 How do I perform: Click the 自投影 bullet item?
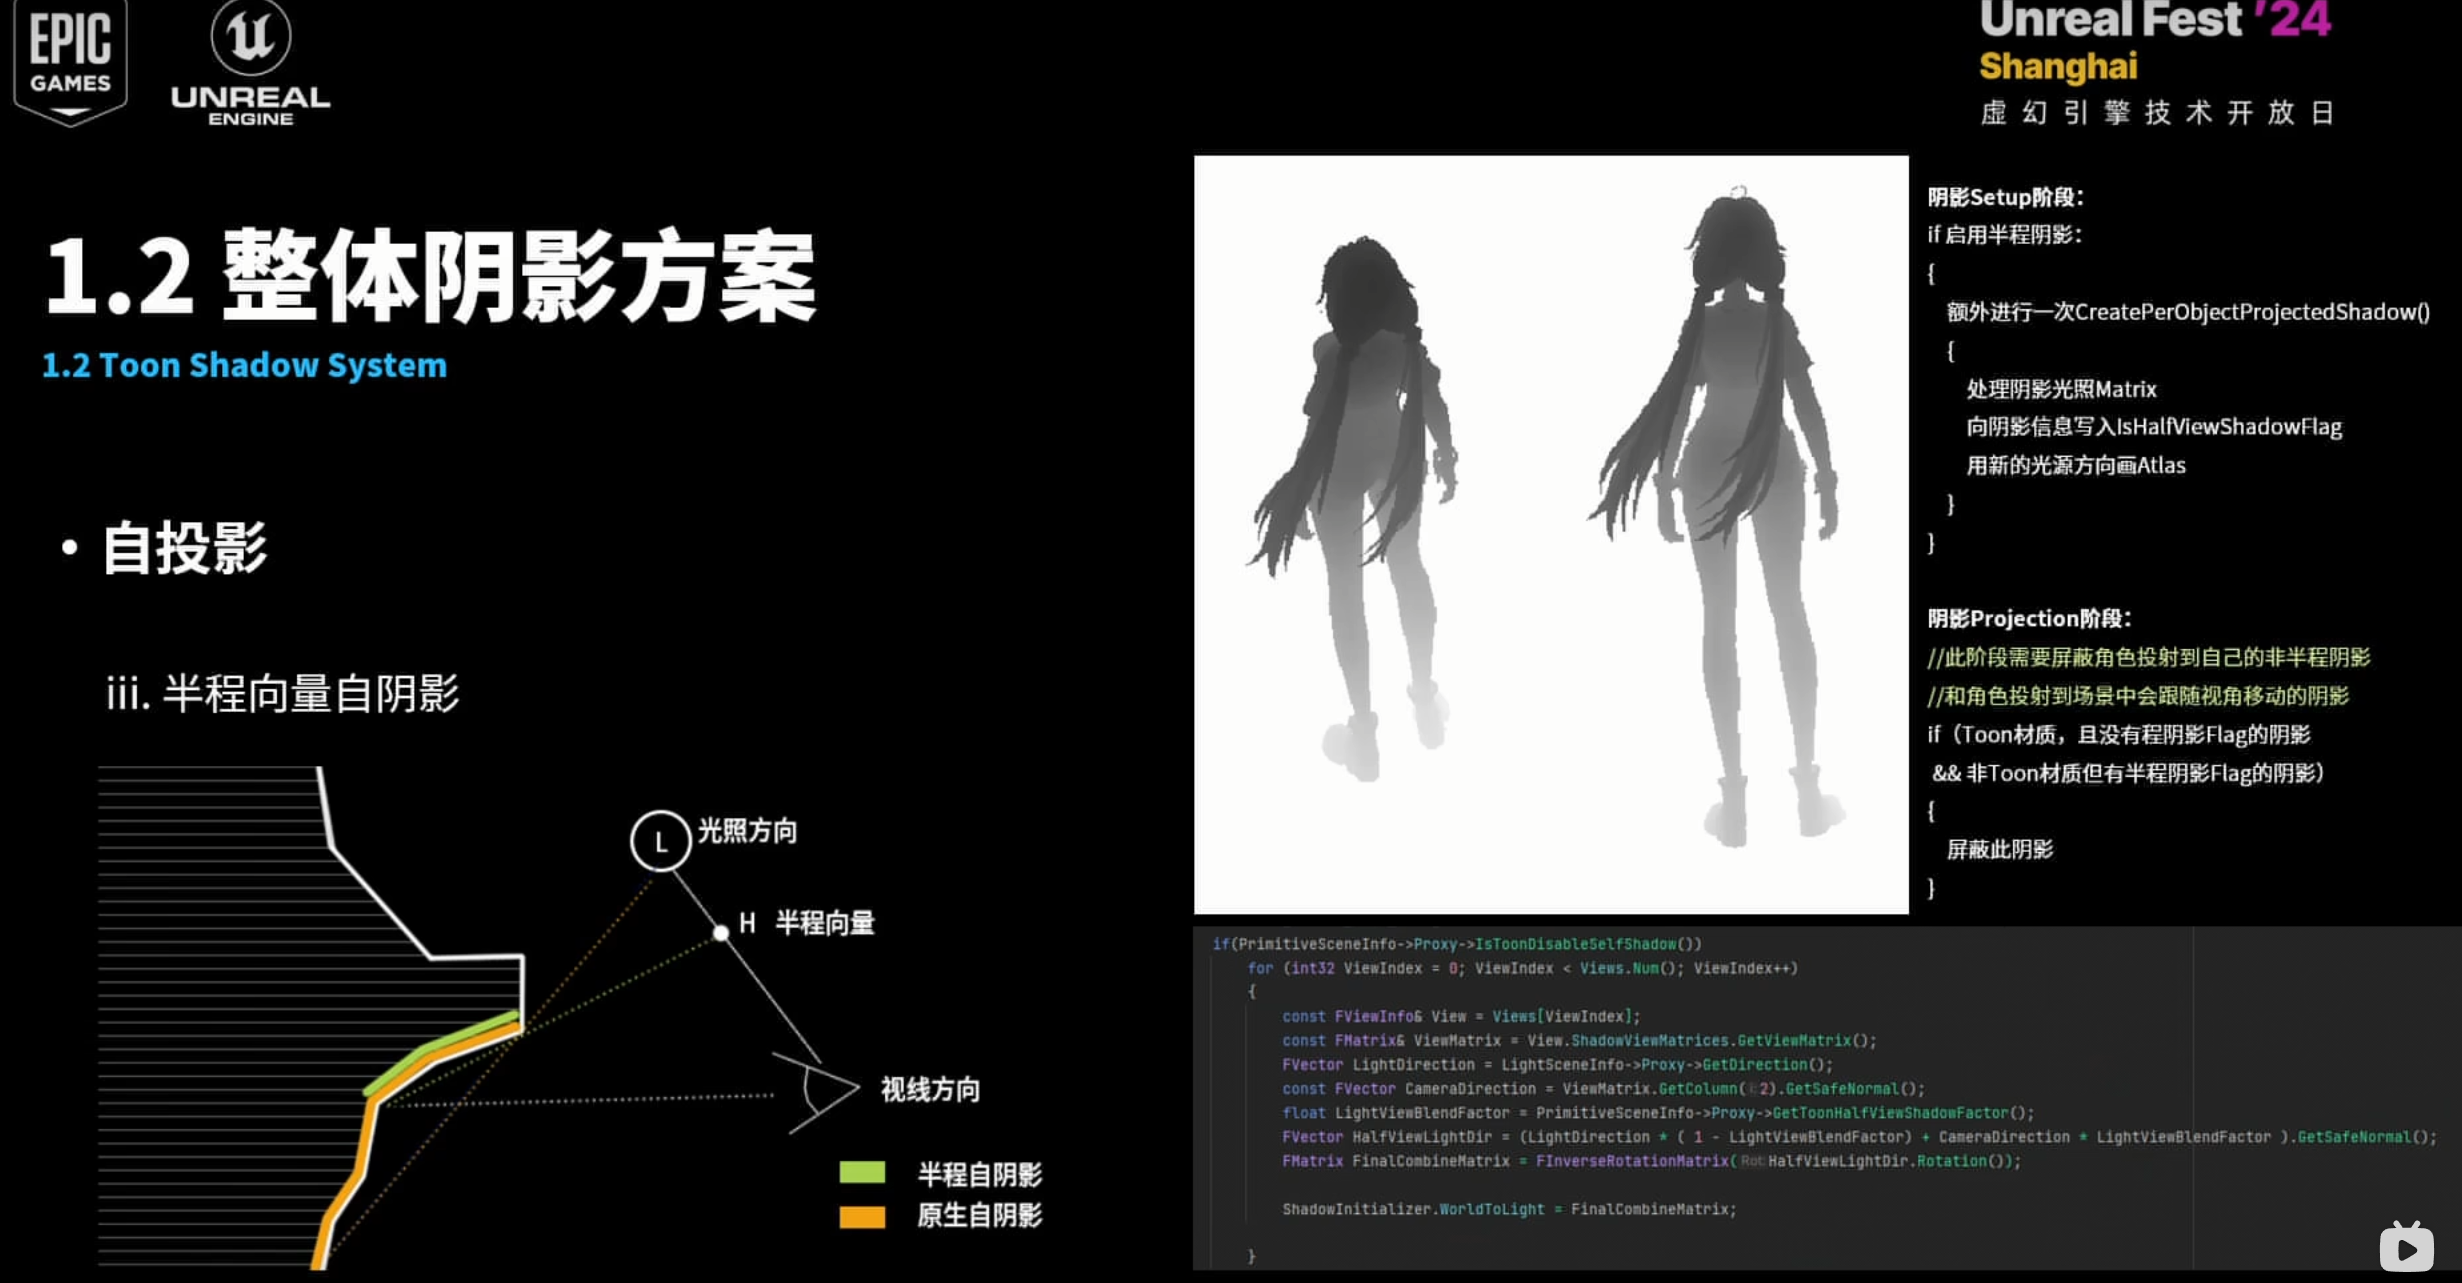click(185, 548)
